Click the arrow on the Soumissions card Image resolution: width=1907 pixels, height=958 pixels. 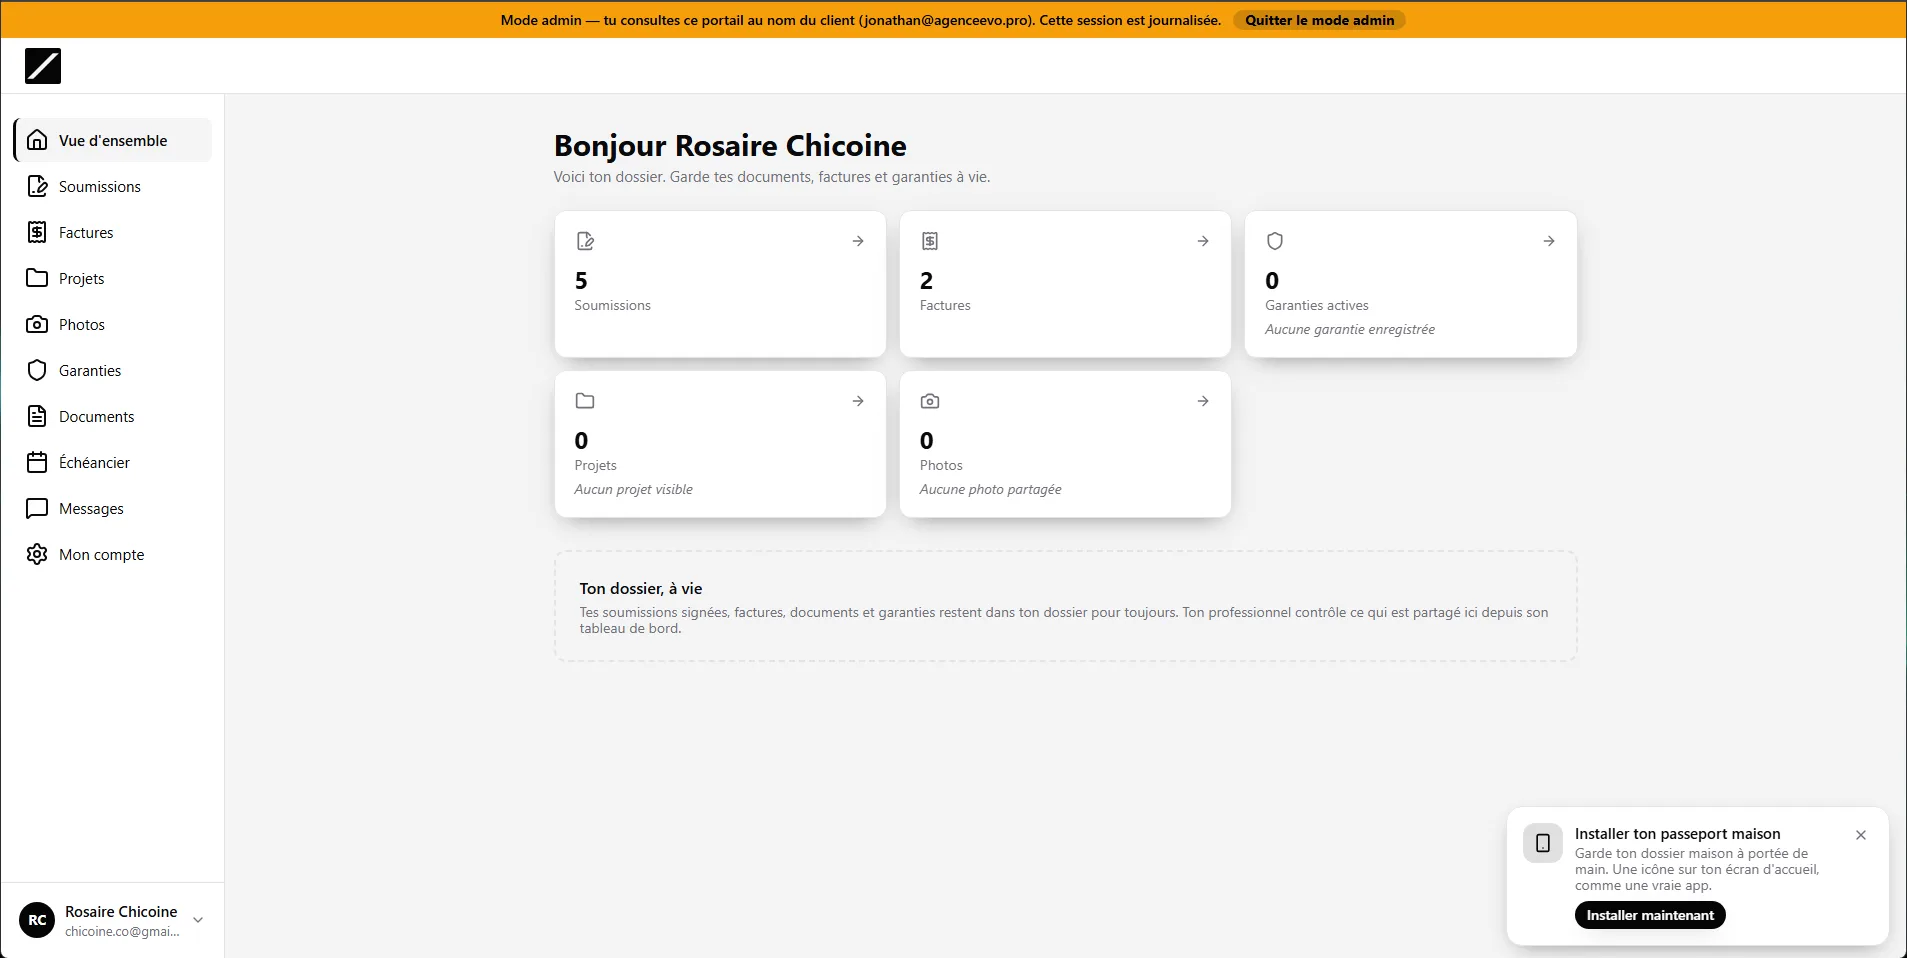click(858, 241)
